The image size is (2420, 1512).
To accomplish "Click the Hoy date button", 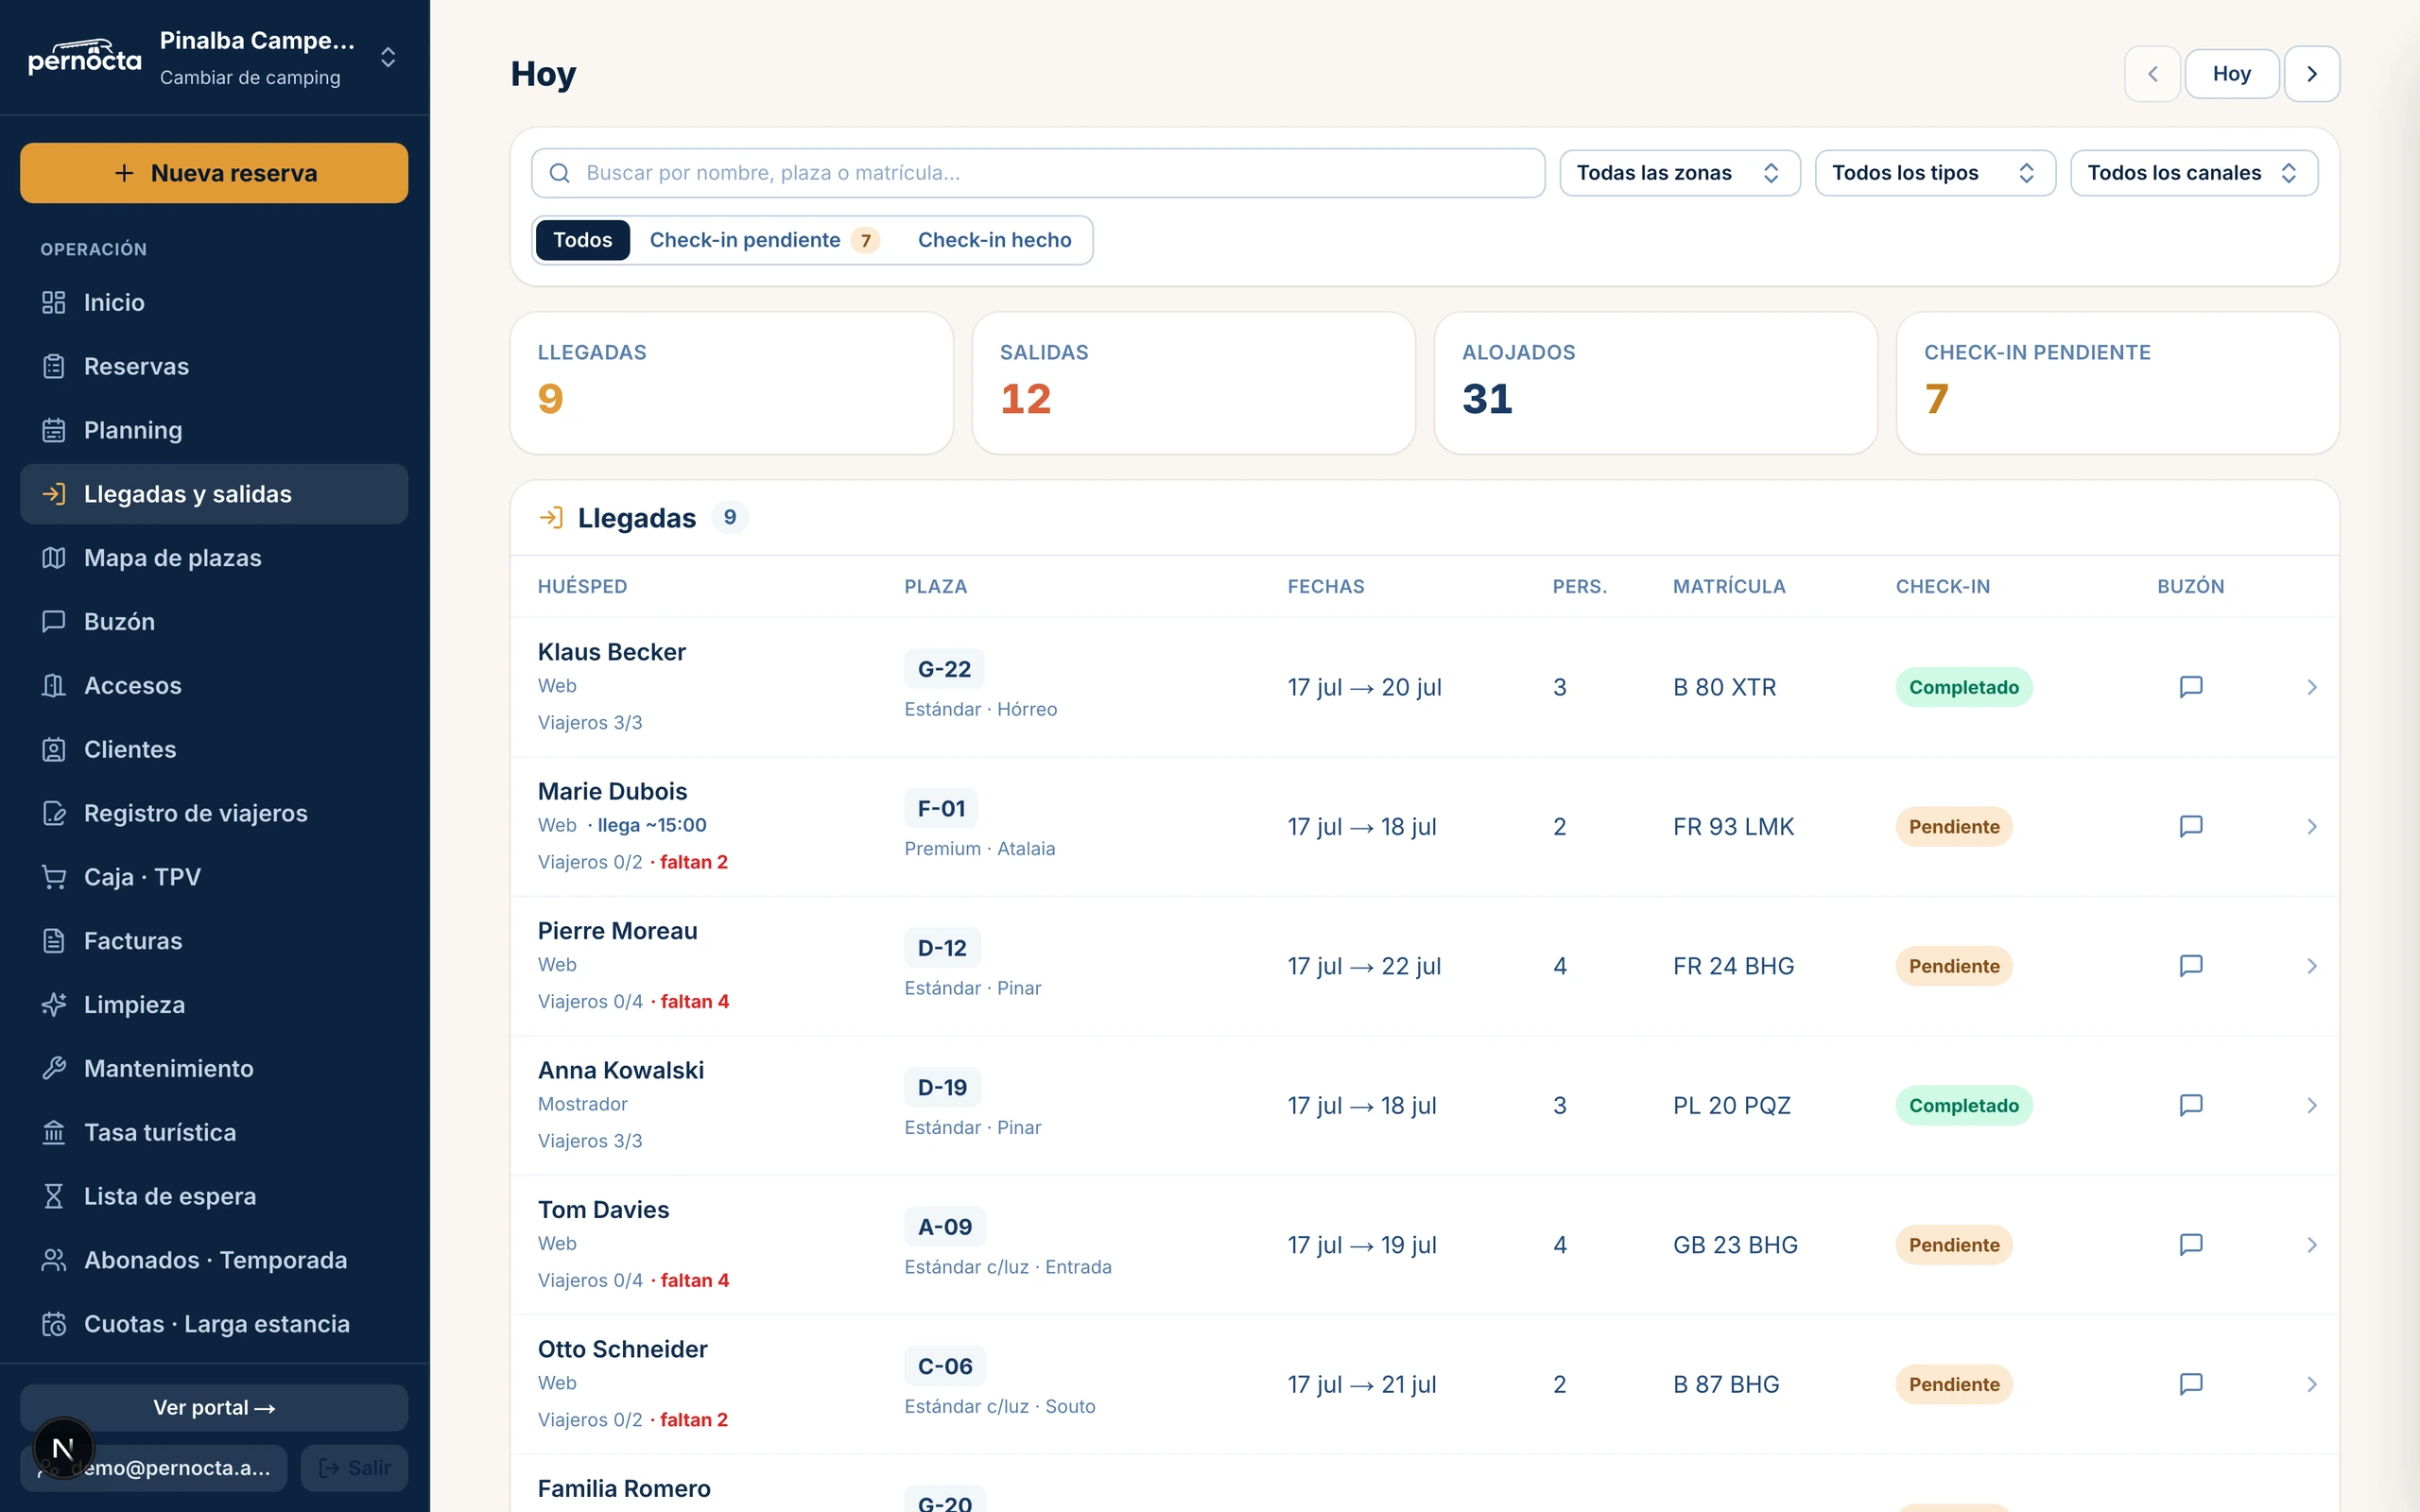I will 2232,74.
